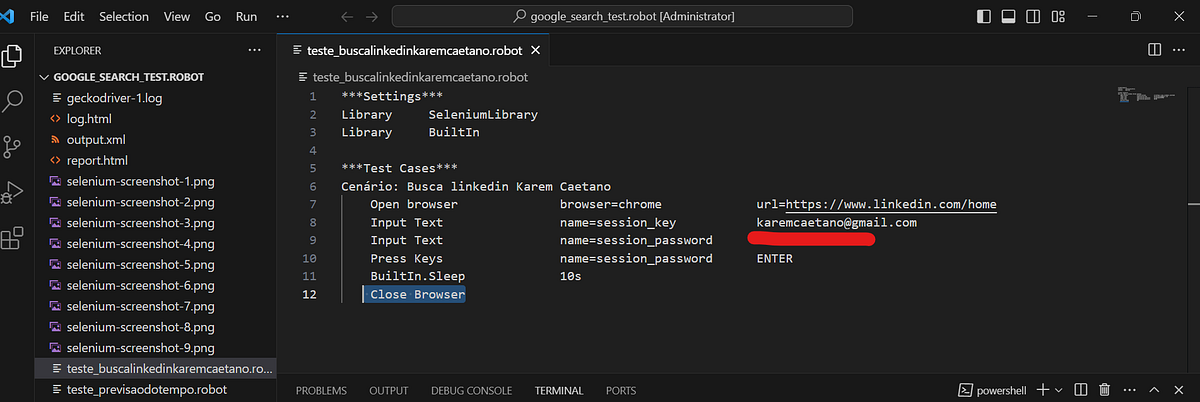Click the breadcrumb teste_buscalinkedinkaremcaetano.robot
Image resolution: width=1200 pixels, height=402 pixels.
pos(421,76)
